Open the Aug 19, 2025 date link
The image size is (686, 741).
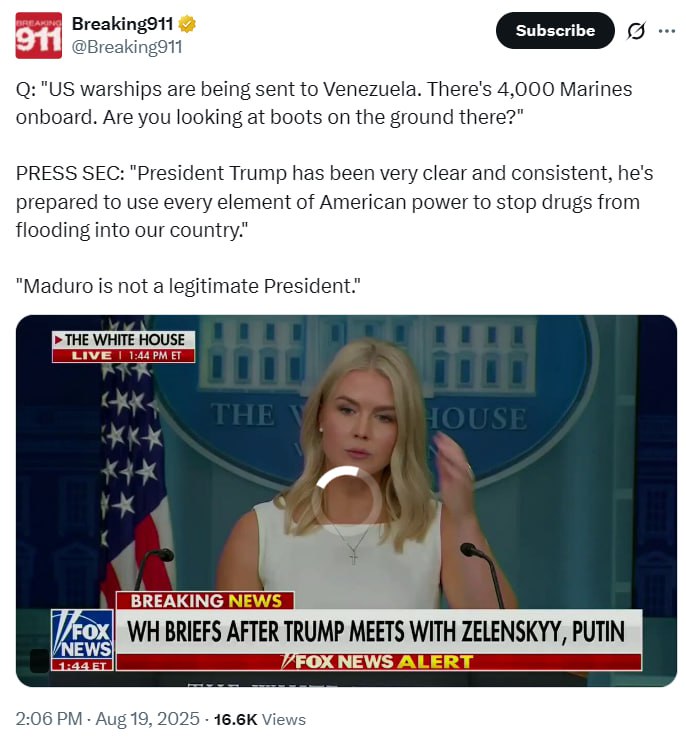[147, 719]
